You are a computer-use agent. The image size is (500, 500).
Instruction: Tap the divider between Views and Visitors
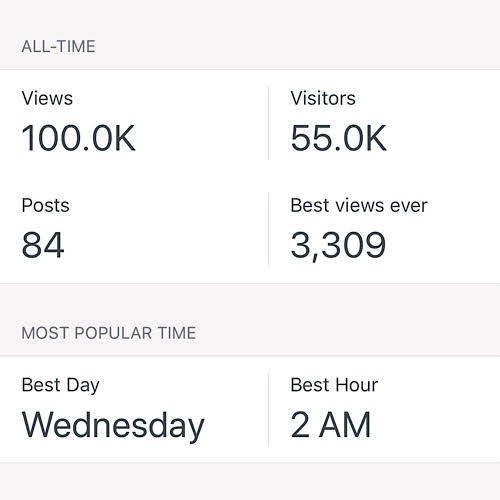click(x=268, y=123)
